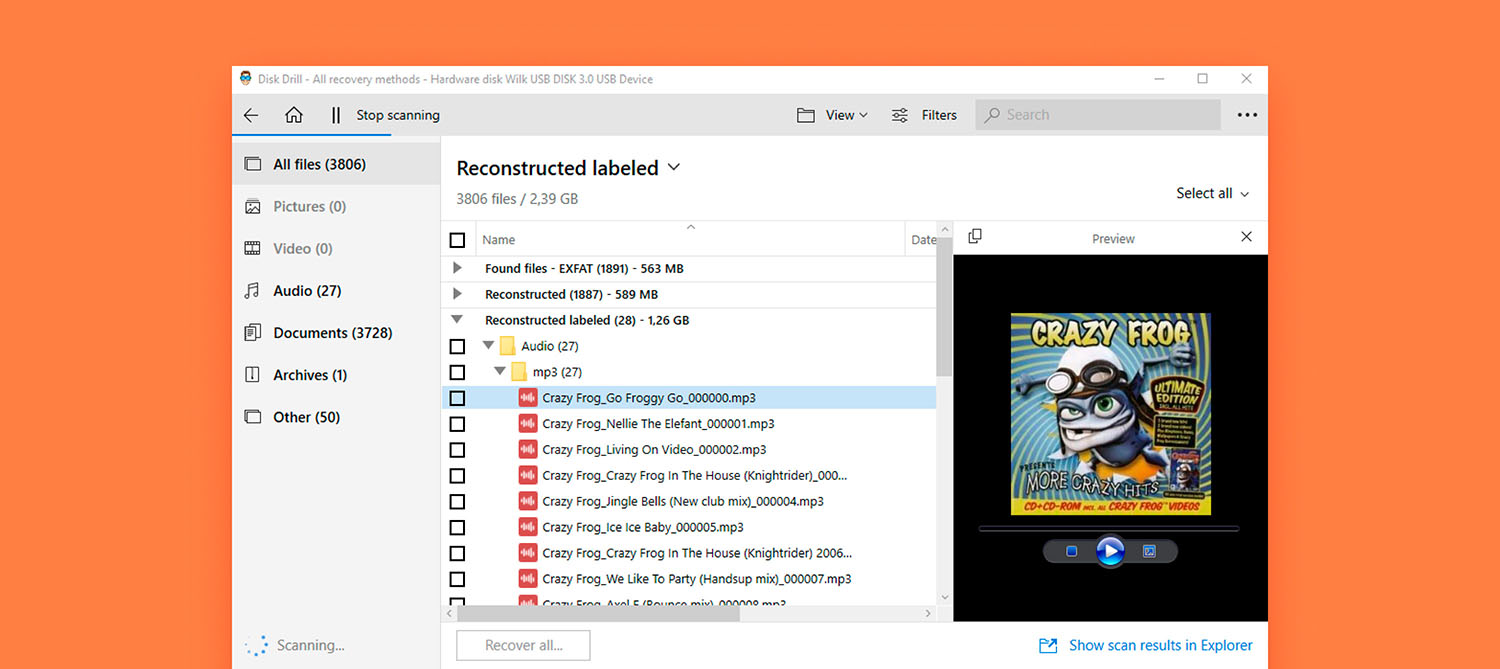Screen dimensions: 1500x669
Task: Select Other (50) category
Action: [x=336, y=417]
